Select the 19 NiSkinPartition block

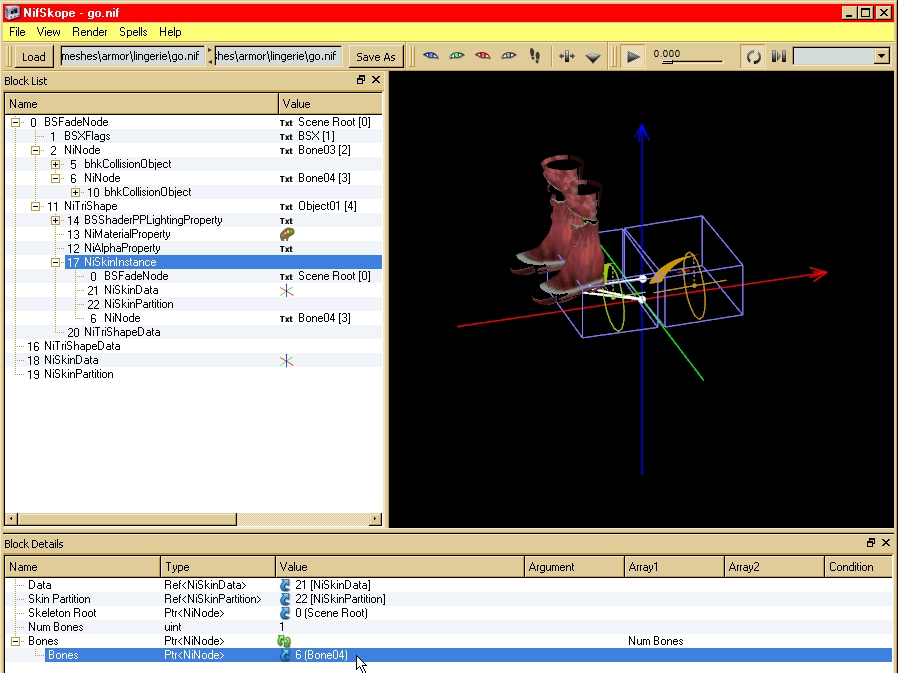pos(78,374)
